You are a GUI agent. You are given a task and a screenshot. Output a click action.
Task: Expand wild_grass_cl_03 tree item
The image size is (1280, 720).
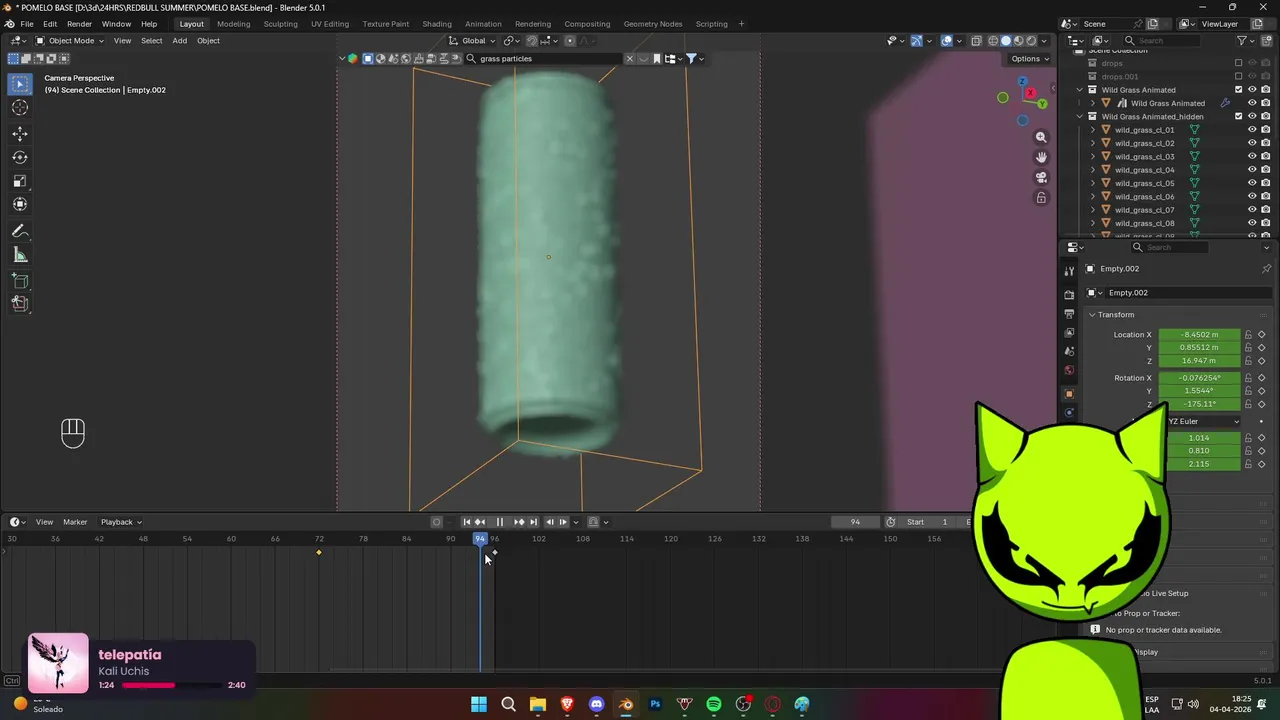[x=1092, y=157]
